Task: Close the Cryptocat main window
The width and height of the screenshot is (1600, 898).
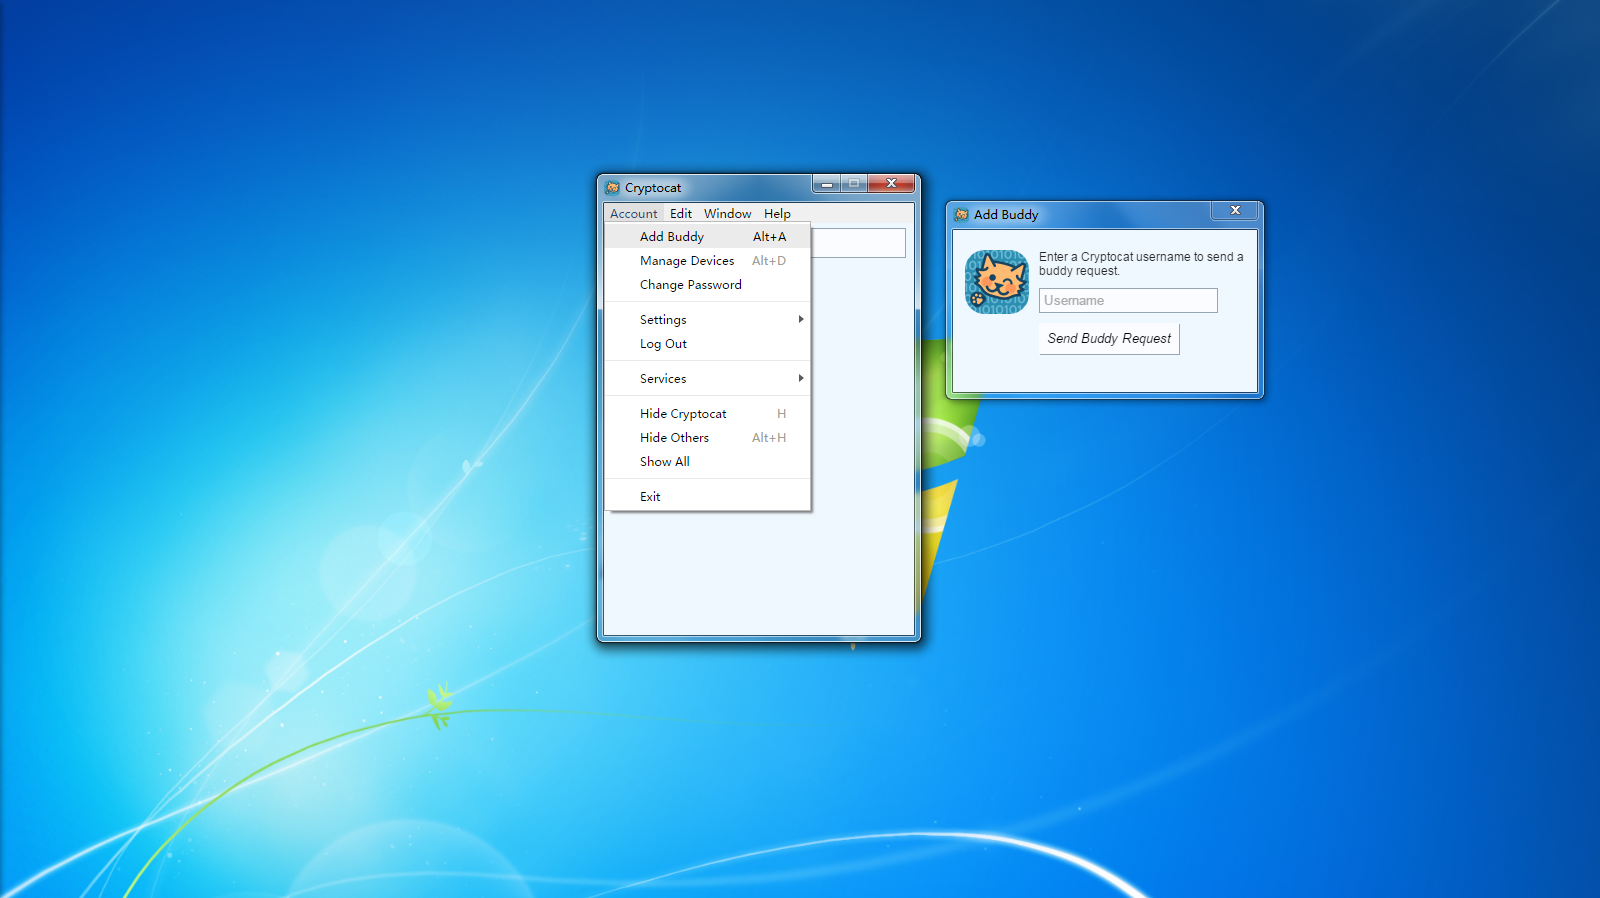Action: (891, 184)
